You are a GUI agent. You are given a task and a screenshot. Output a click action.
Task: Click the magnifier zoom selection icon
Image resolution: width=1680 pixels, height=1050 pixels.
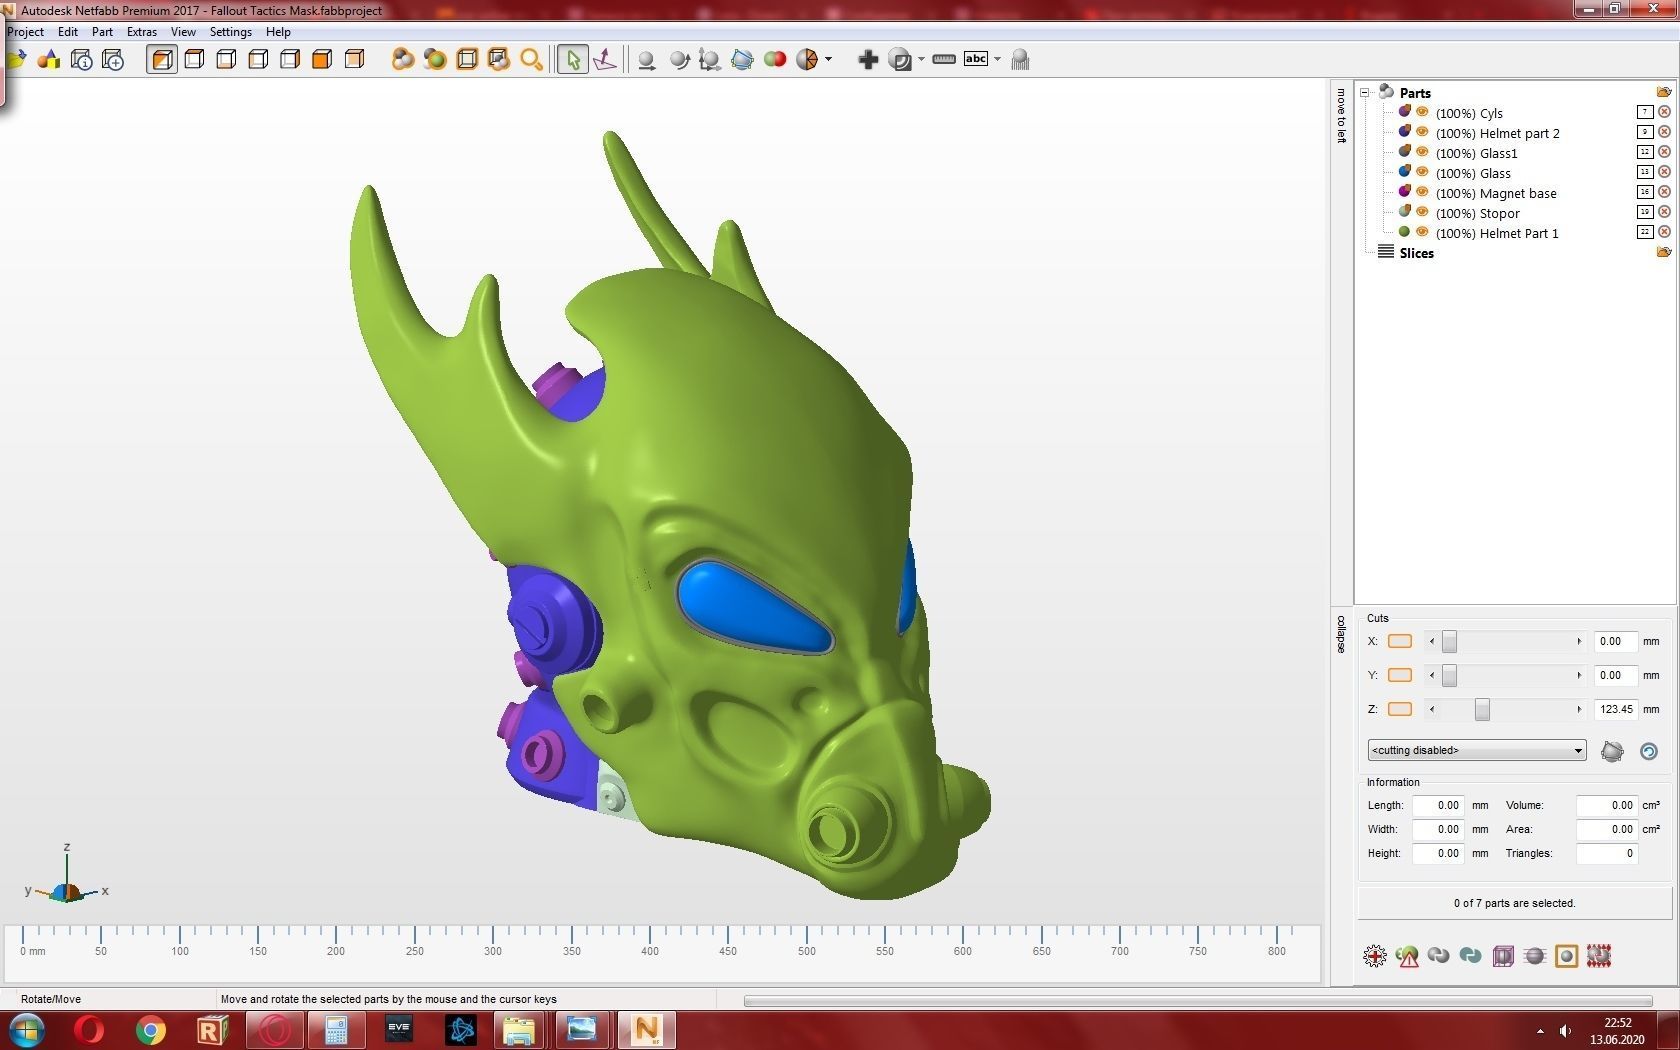(531, 60)
